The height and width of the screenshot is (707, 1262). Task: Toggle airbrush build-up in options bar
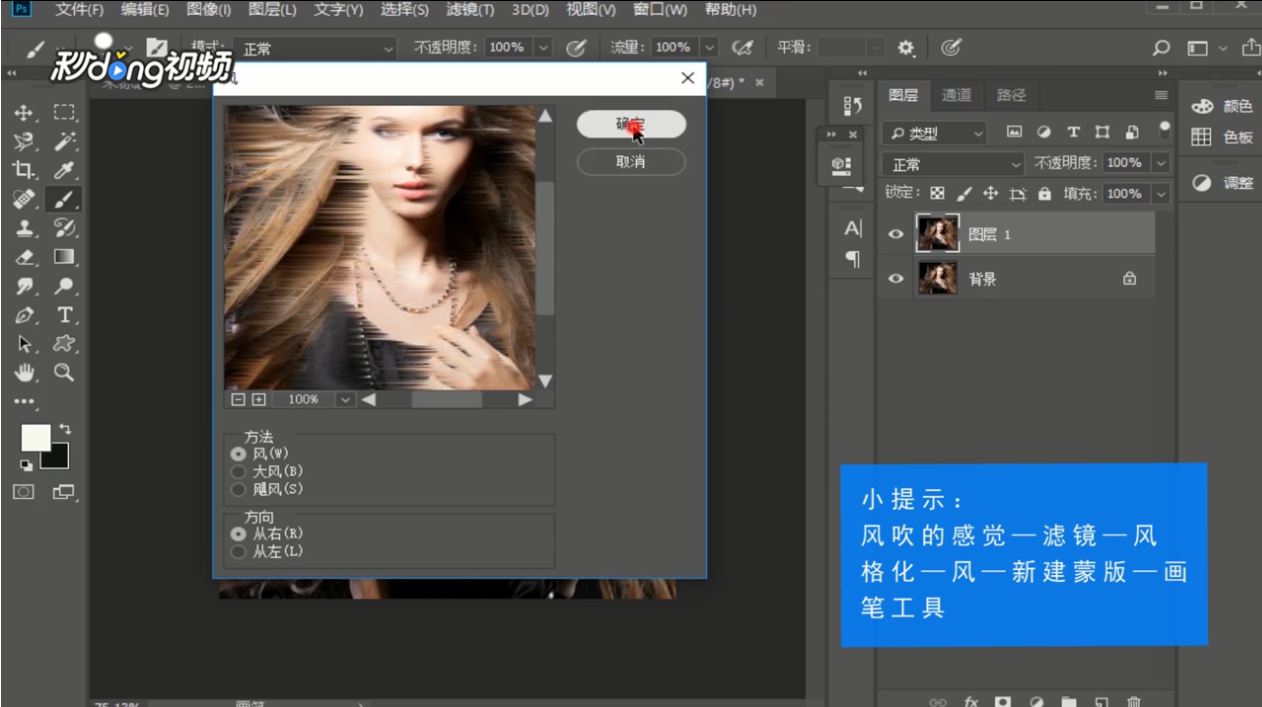(741, 47)
